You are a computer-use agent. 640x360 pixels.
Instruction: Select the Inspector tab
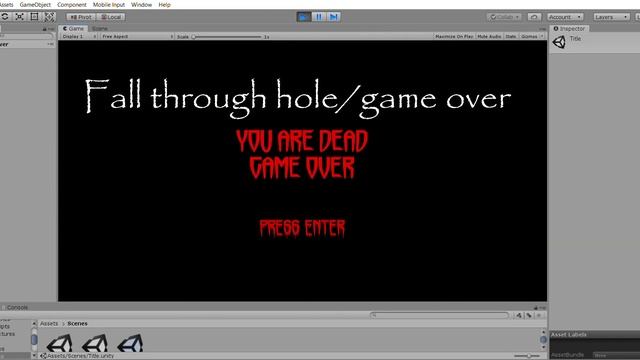569,29
